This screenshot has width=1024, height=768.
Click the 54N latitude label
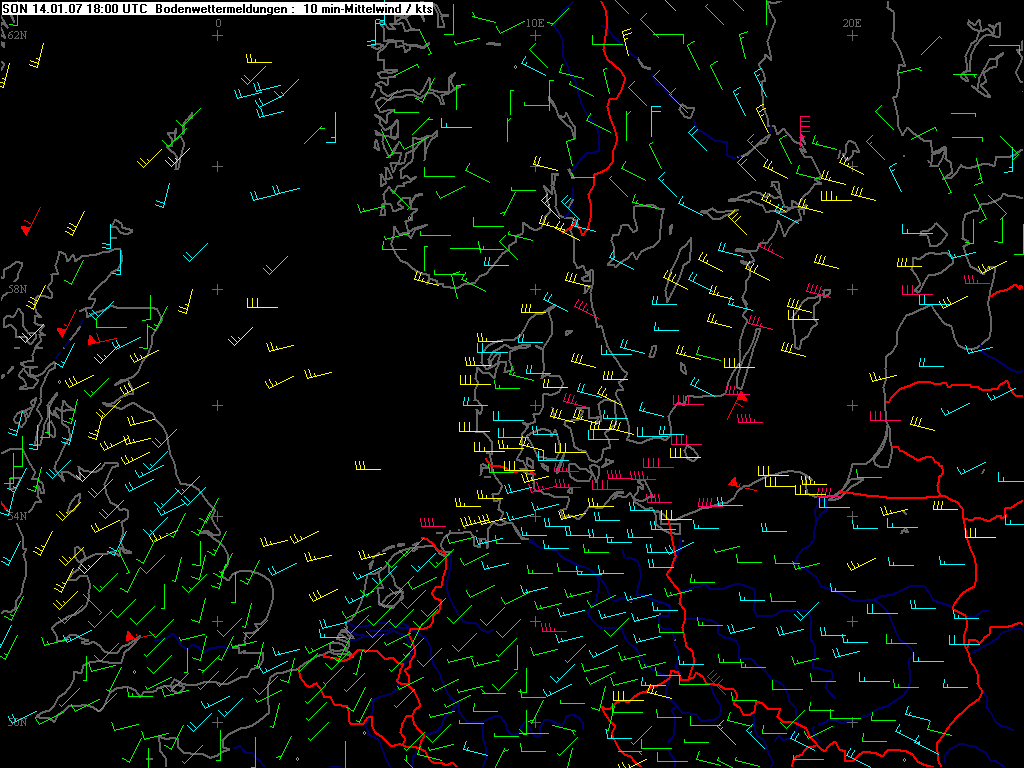pos(17,516)
